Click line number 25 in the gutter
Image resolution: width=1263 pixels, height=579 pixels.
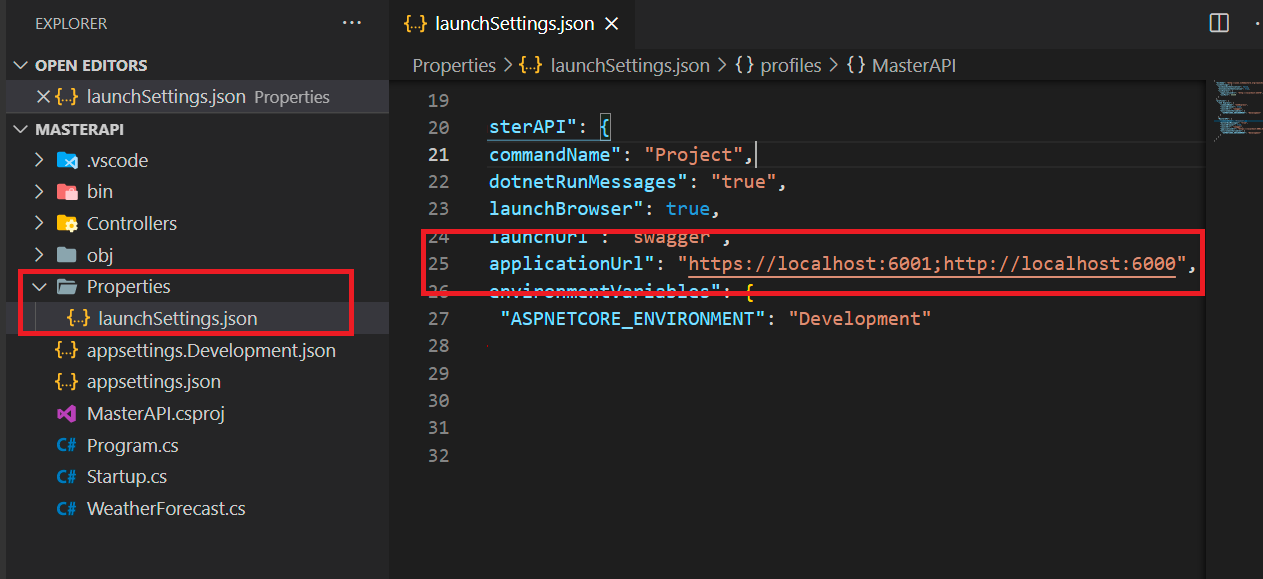pos(438,263)
